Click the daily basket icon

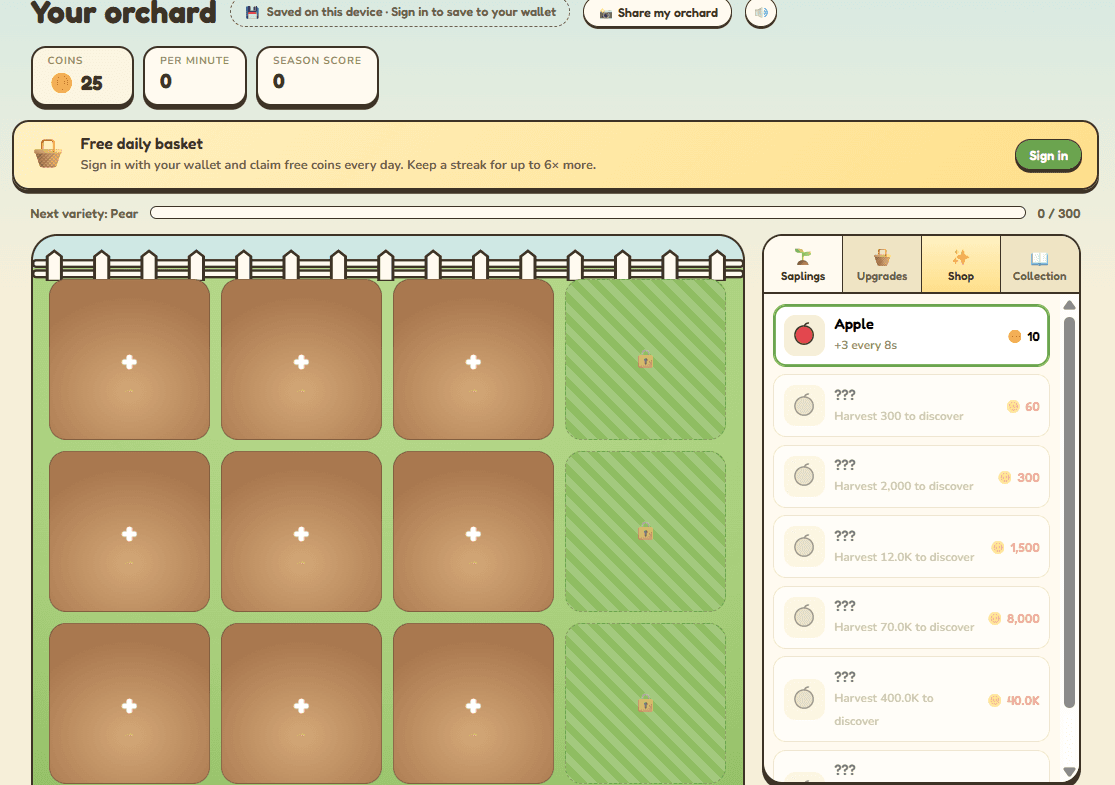[48, 154]
